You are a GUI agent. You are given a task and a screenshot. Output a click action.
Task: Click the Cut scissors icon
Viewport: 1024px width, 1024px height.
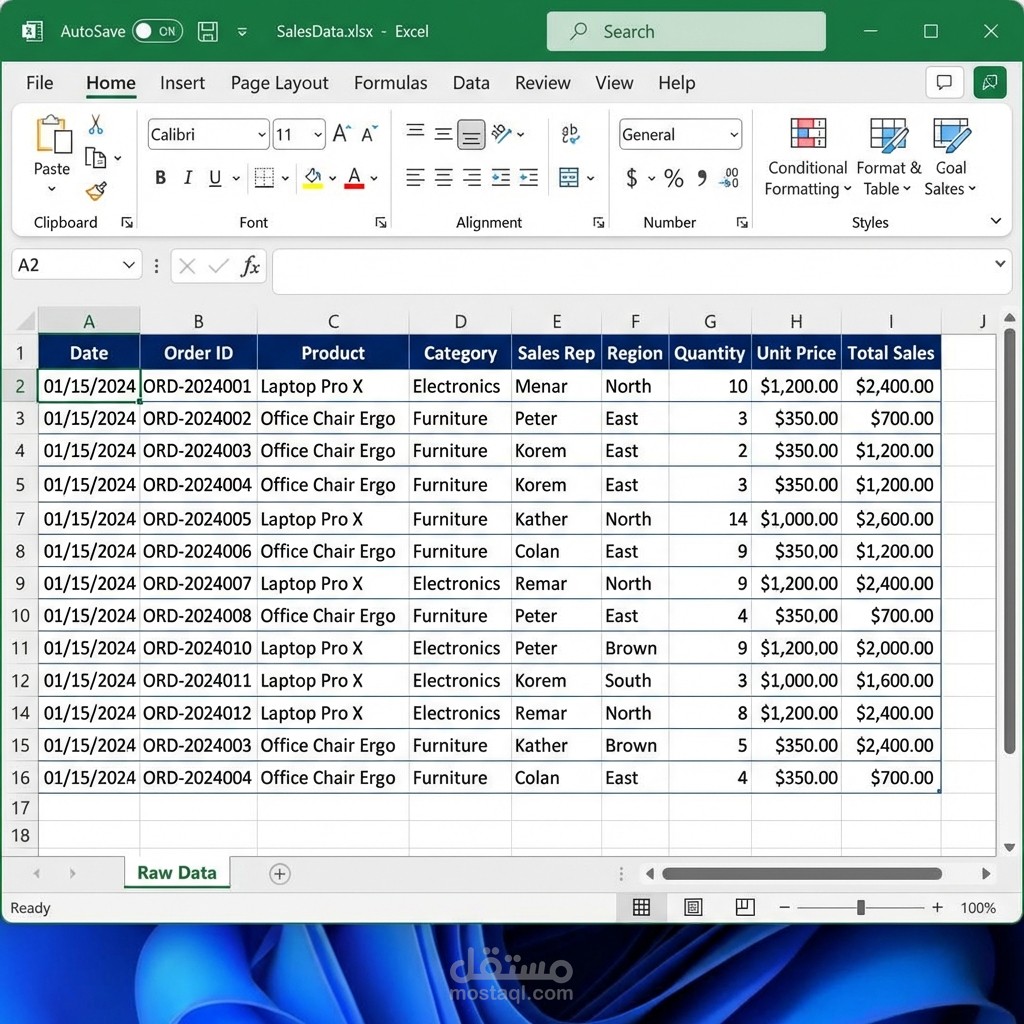(95, 124)
